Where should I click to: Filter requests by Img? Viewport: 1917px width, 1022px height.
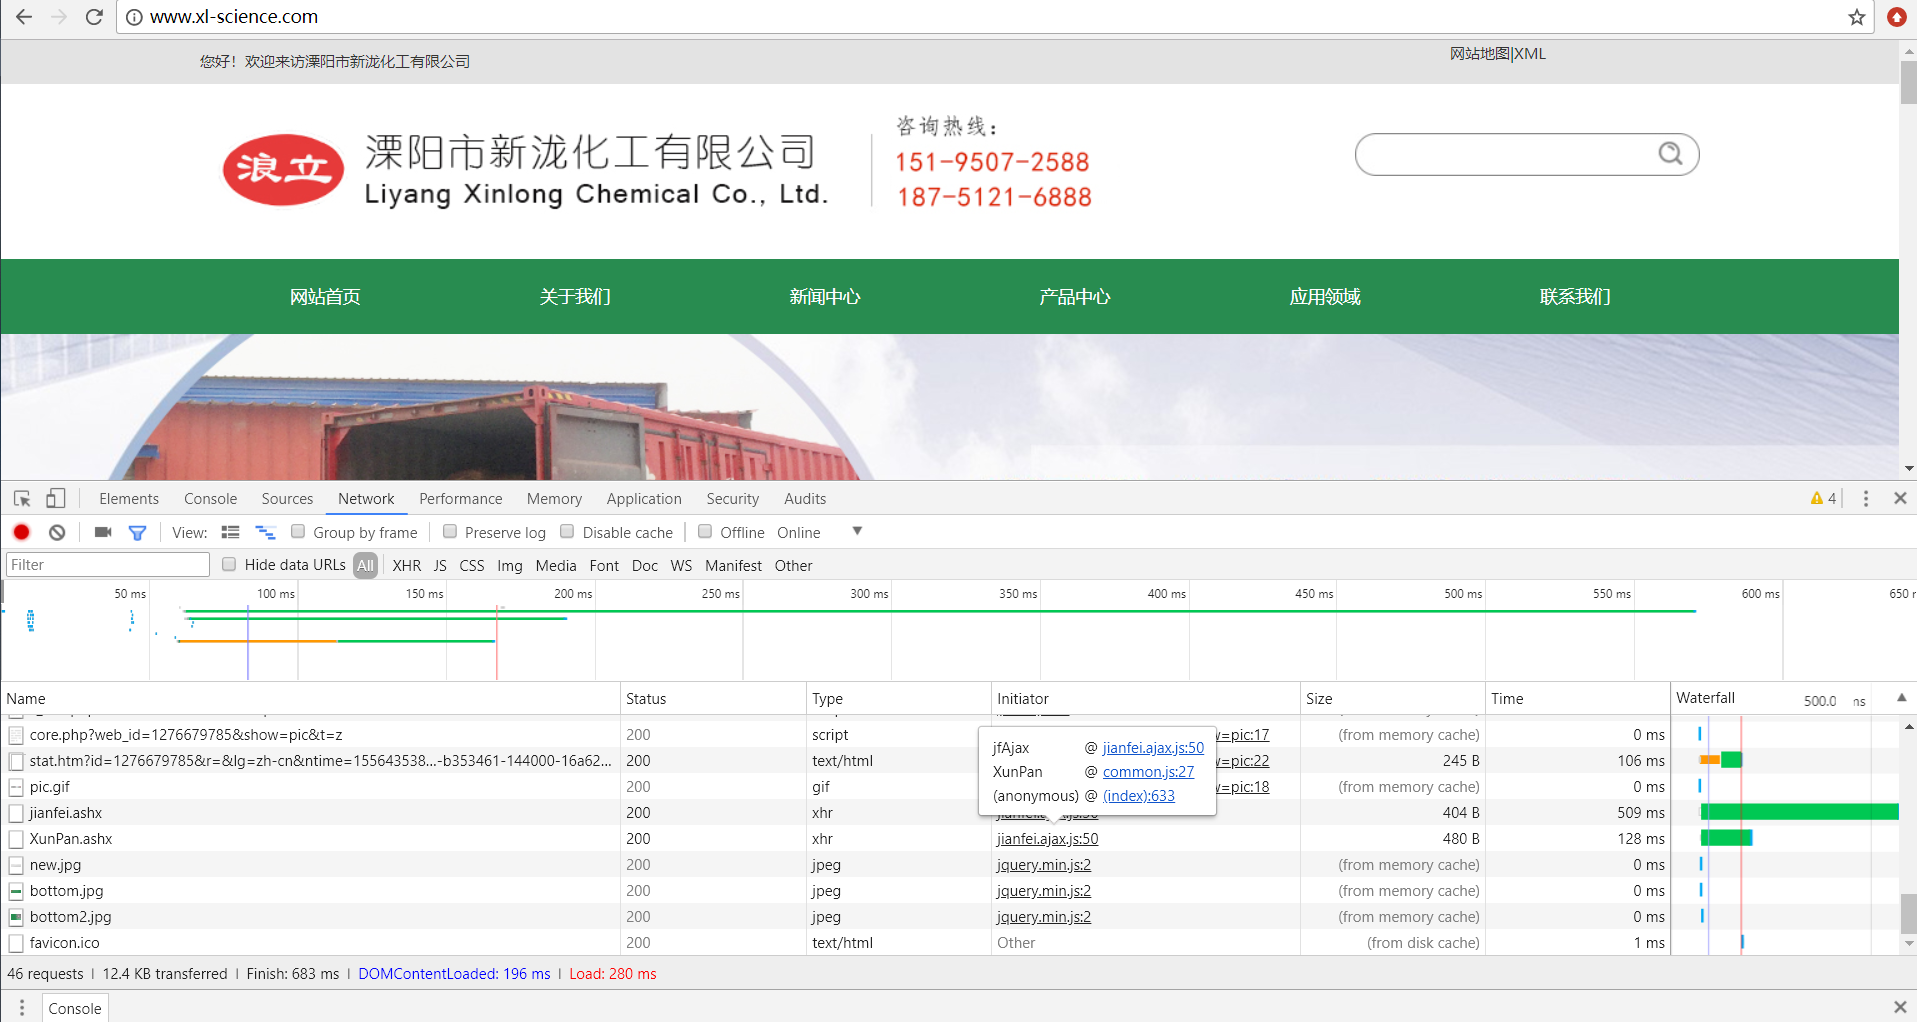510,565
